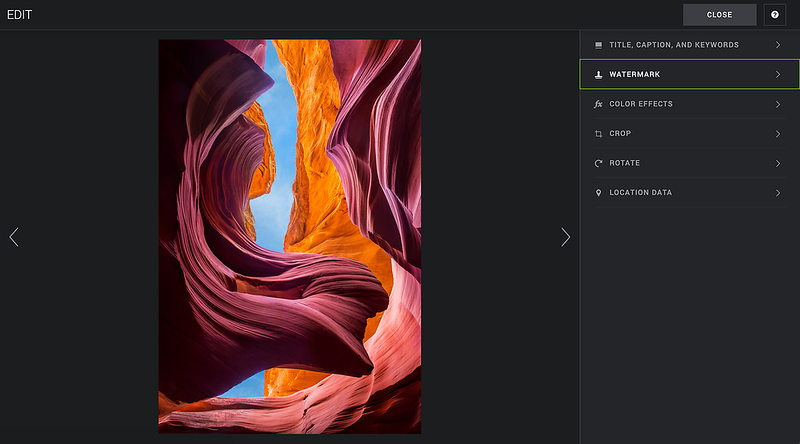
Task: Open the Location Data menu item
Action: (689, 193)
